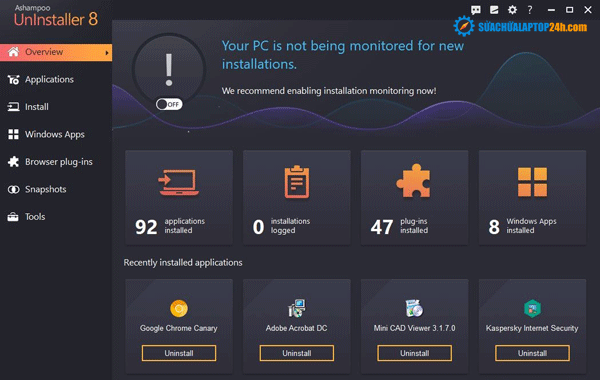The height and width of the screenshot is (380, 600).
Task: Click the Tools toolbox sidebar icon
Action: (13, 217)
